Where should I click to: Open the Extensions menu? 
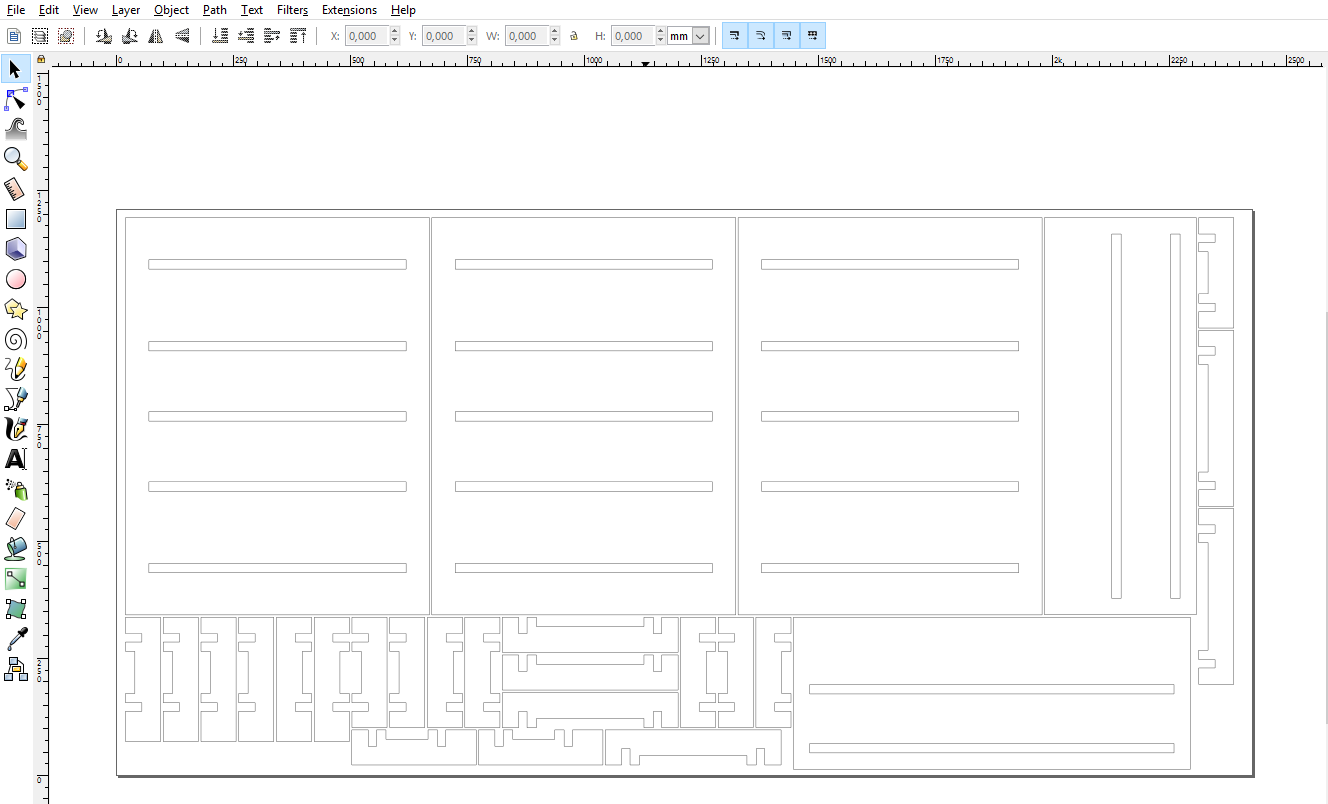(x=349, y=10)
